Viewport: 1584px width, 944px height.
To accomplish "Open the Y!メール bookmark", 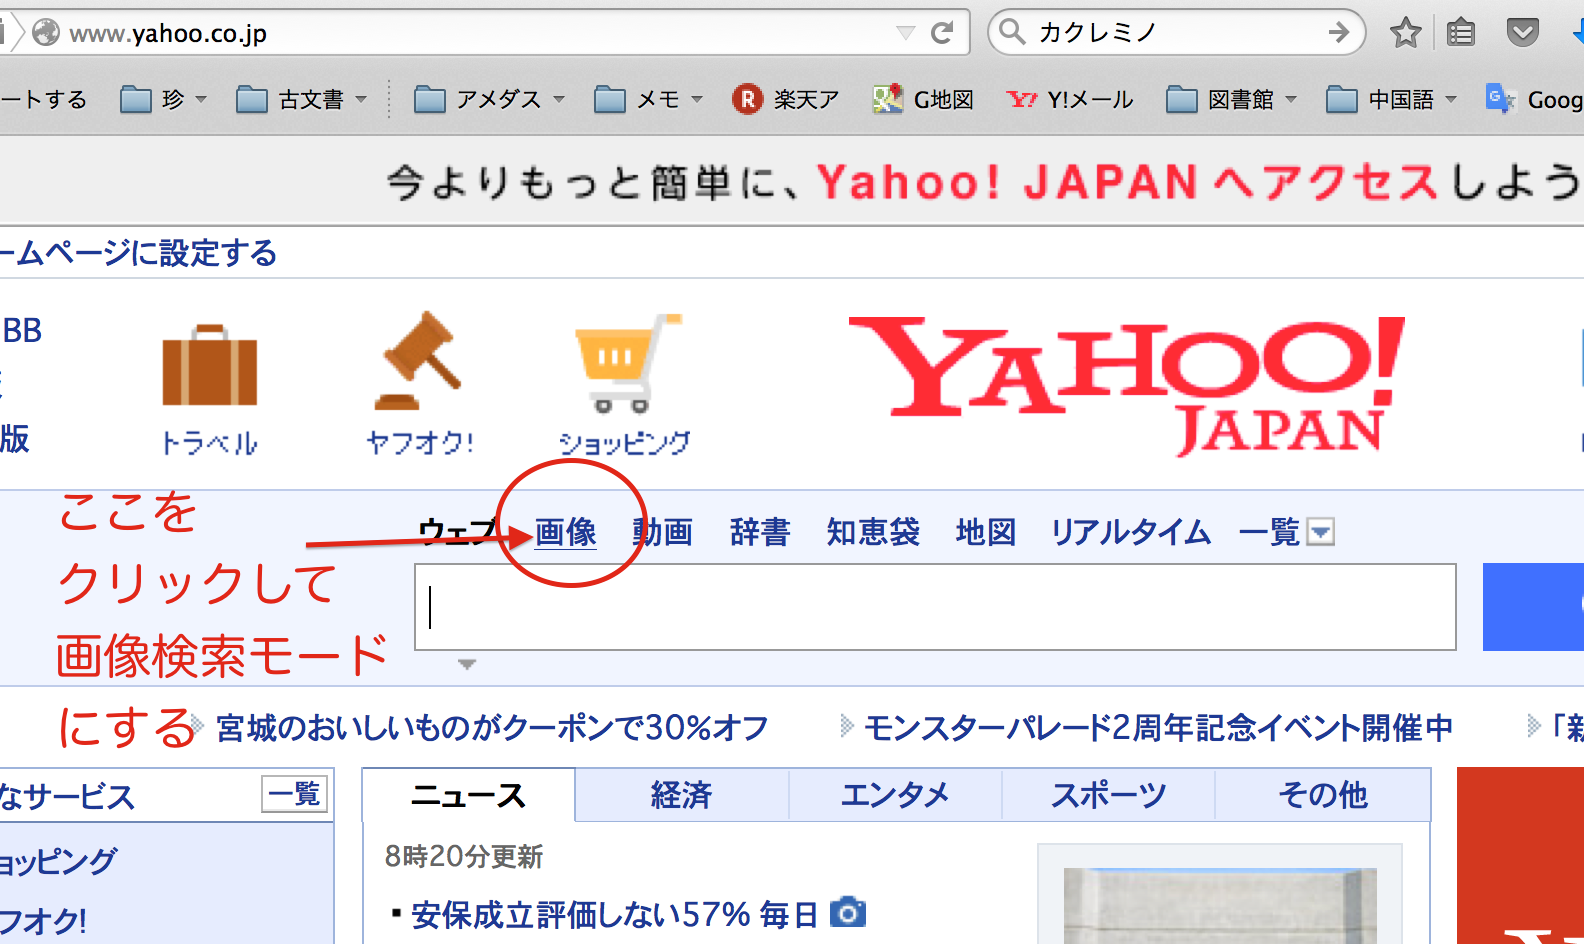I will 1069,99.
